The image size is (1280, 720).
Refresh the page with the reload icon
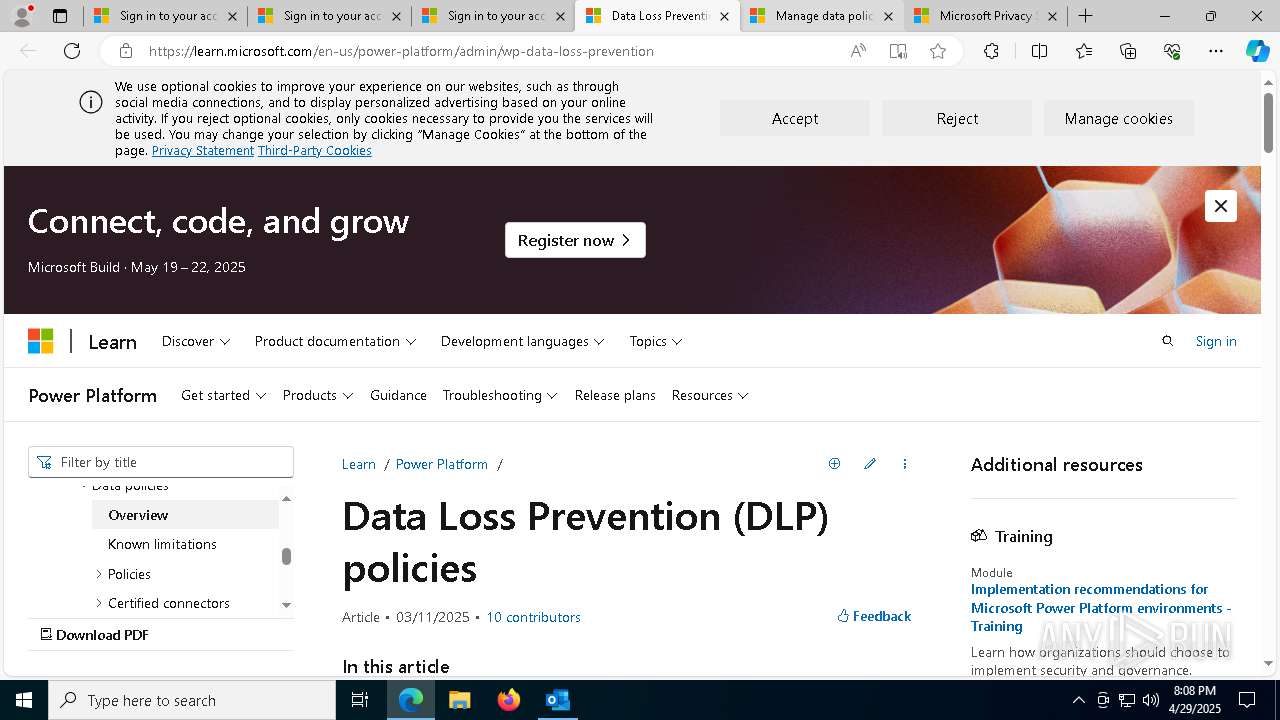point(72,51)
